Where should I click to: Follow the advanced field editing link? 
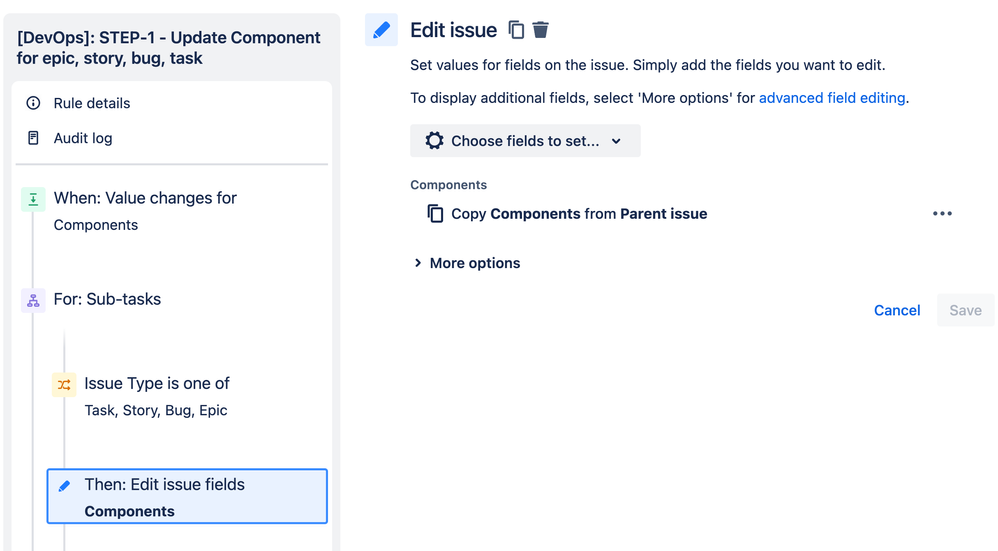click(x=832, y=98)
